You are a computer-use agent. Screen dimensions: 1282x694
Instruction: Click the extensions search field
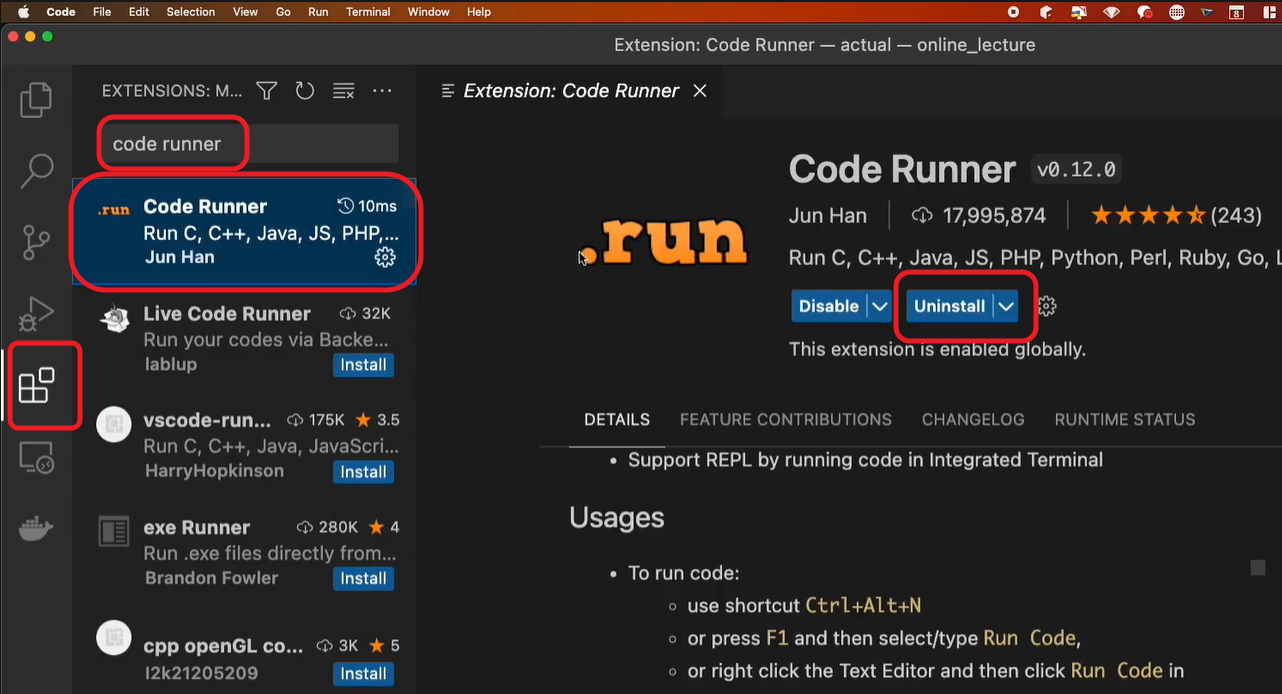pyautogui.click(x=248, y=144)
